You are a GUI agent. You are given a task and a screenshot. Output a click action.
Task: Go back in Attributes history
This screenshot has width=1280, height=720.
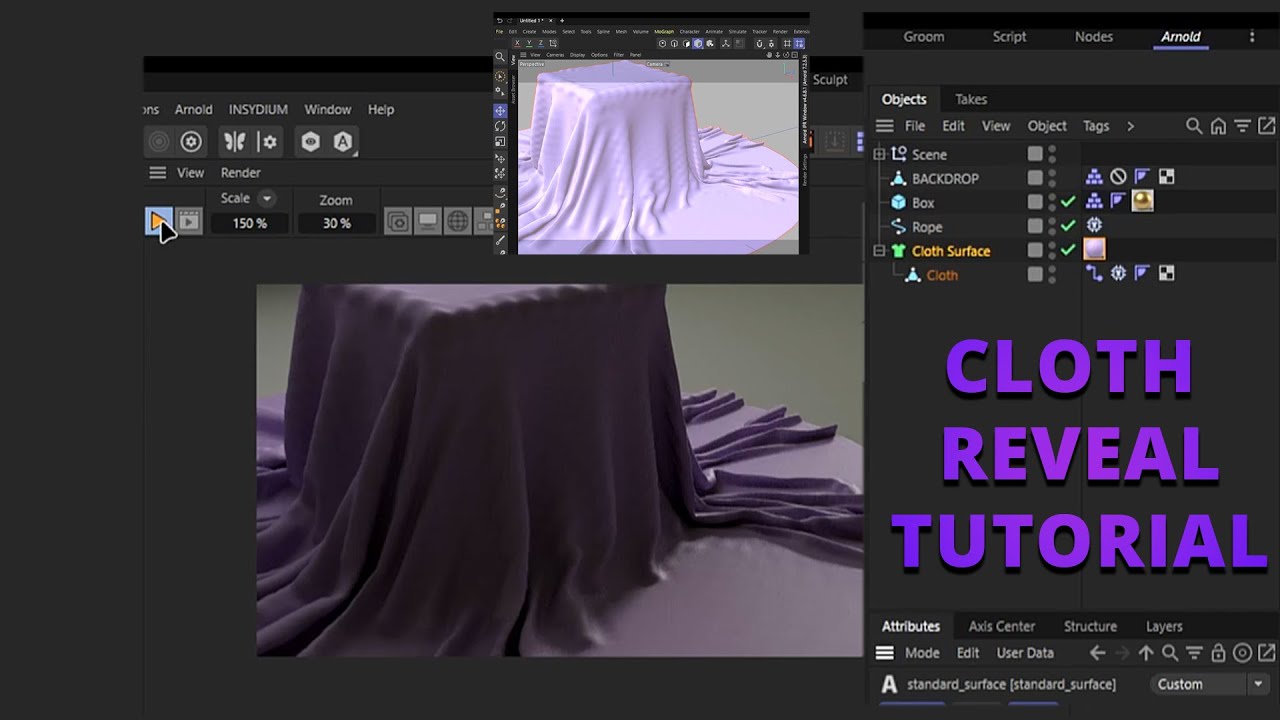coord(1098,653)
